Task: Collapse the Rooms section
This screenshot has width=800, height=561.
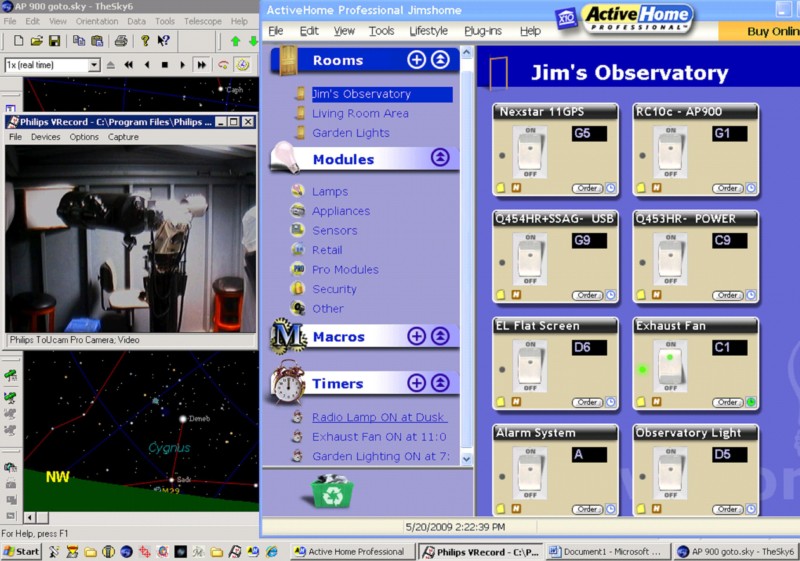Action: coord(440,60)
